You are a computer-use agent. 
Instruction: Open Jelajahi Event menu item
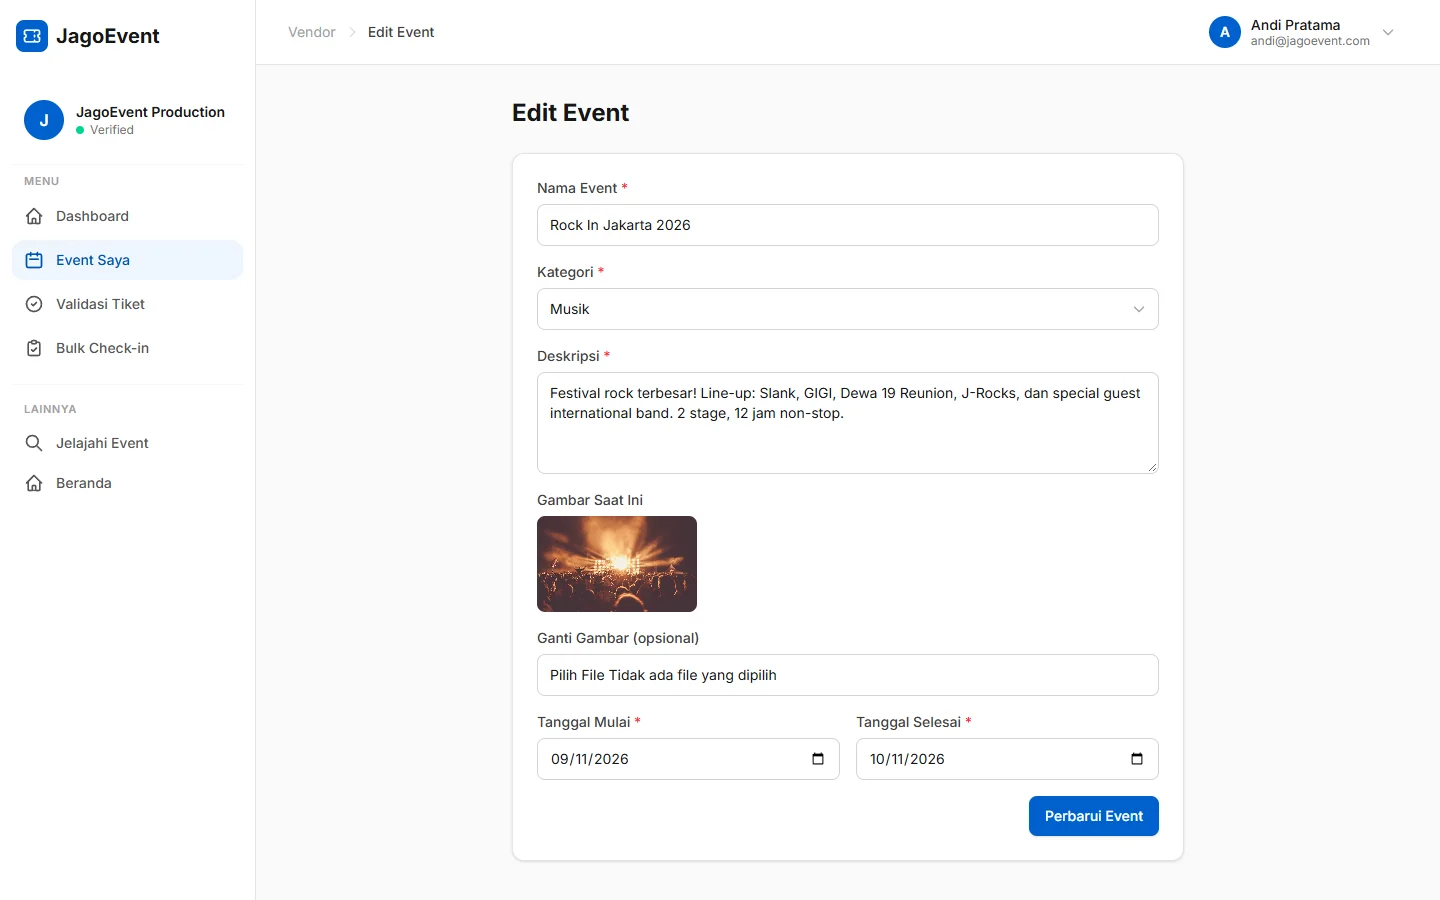click(128, 443)
